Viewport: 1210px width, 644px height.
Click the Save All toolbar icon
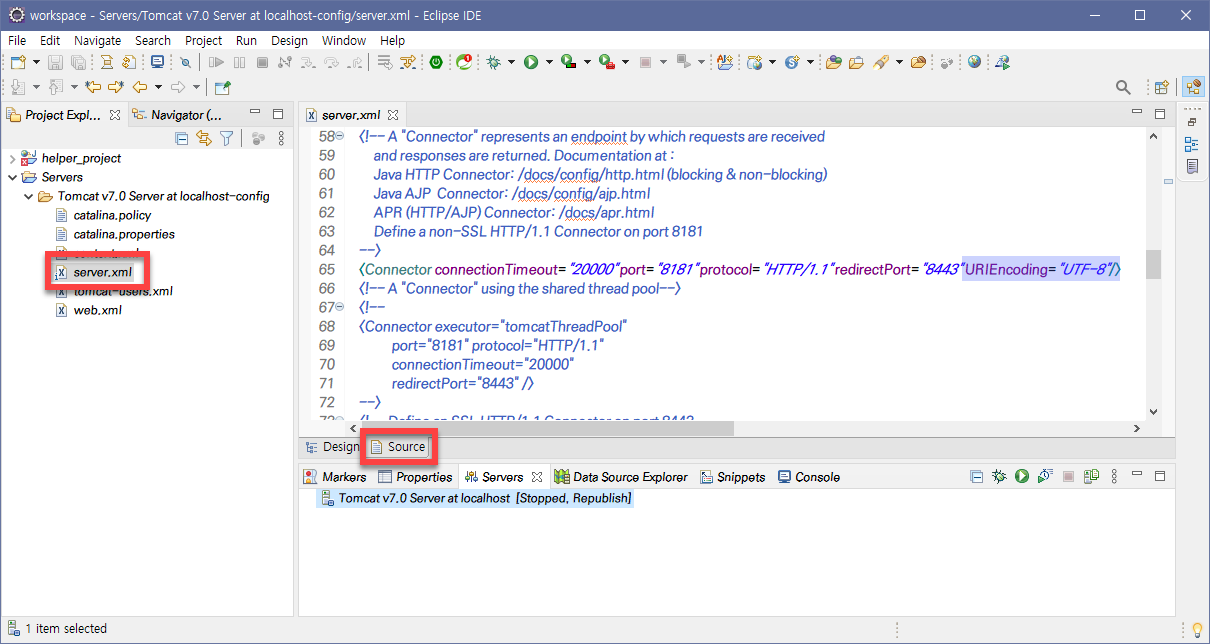coord(77,62)
